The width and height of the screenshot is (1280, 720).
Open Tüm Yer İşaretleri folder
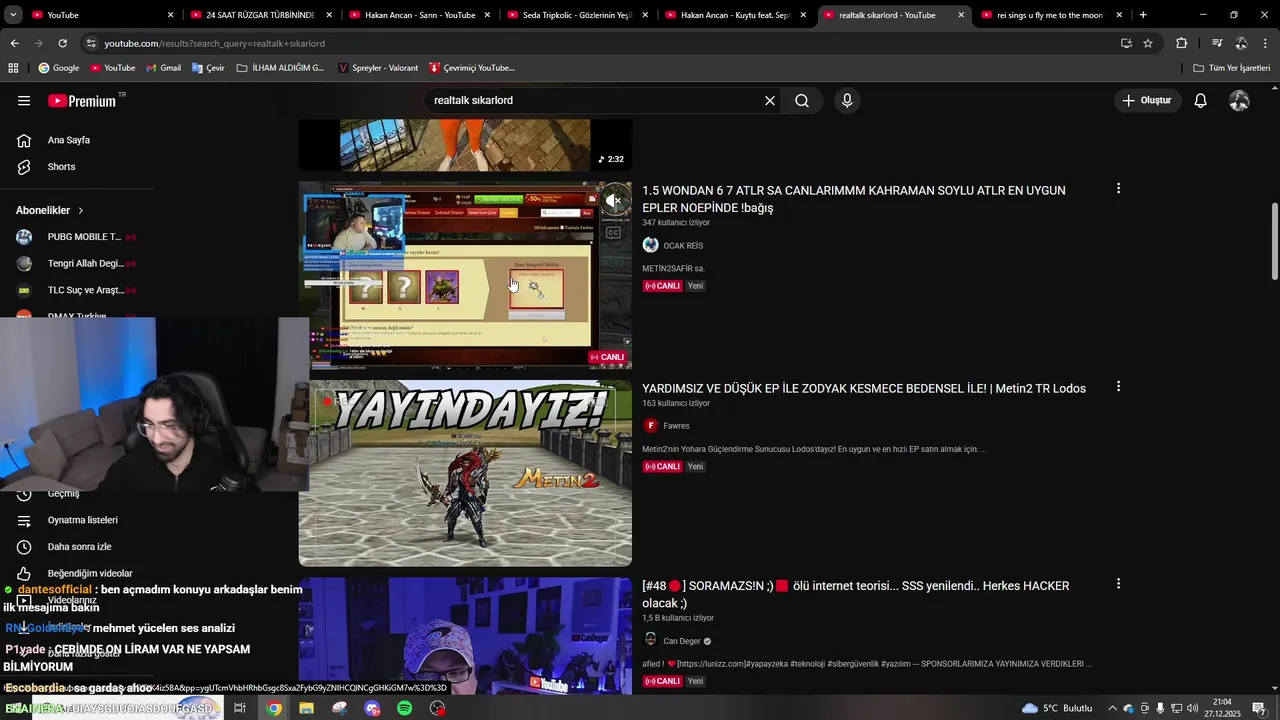click(1232, 68)
